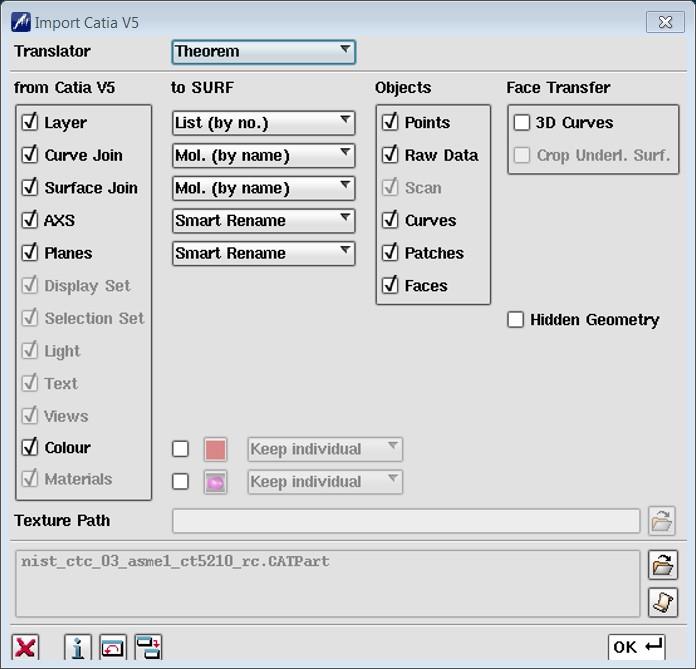Open the info help icon
Viewport: 696px width, 669px height.
coord(78,647)
